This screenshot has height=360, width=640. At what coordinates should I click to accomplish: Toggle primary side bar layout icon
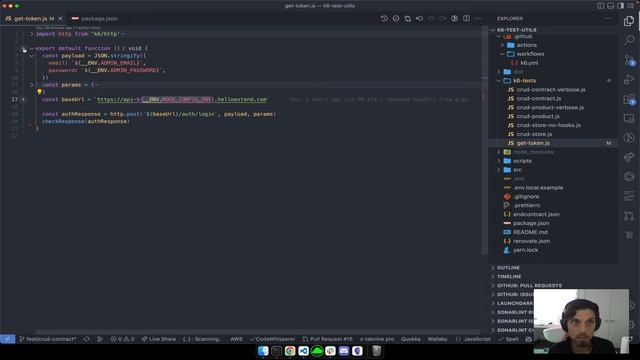pos(600,6)
